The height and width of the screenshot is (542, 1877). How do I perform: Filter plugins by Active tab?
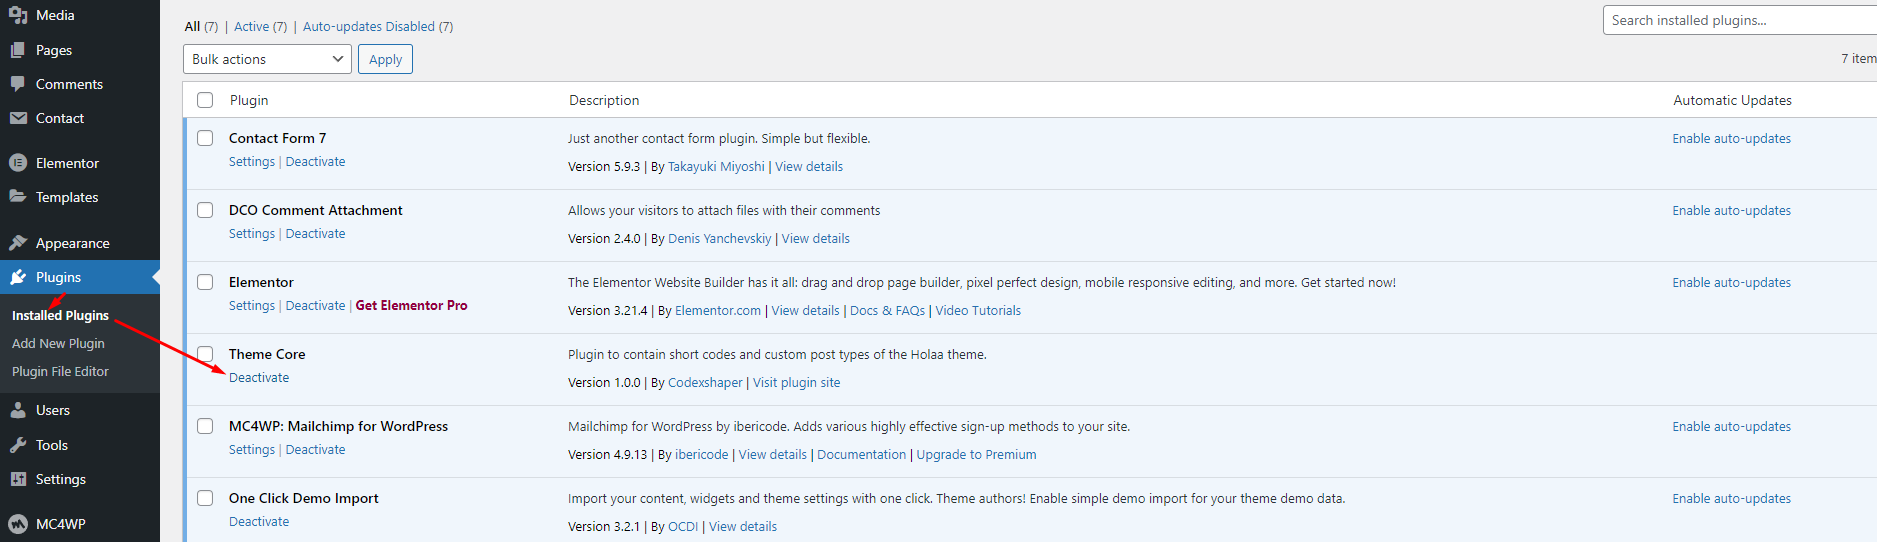(260, 27)
